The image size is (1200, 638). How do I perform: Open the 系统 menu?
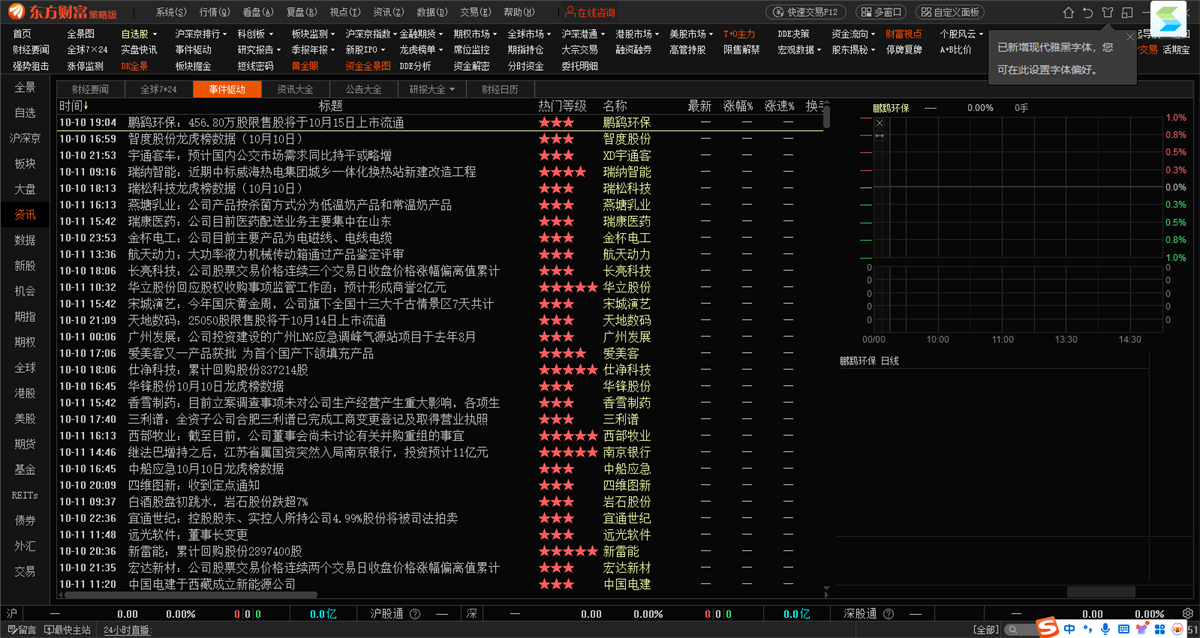171,13
